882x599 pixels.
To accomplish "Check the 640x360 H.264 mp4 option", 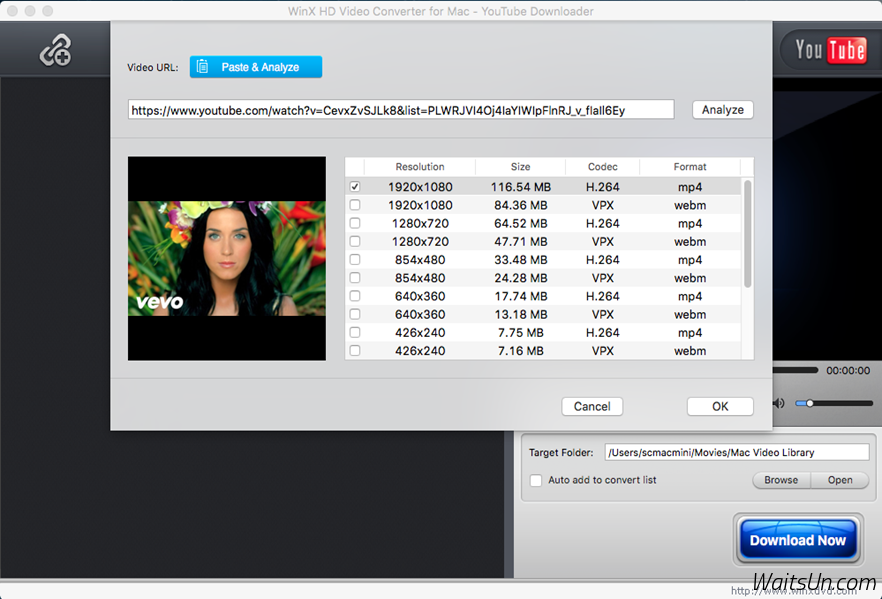I will point(356,296).
